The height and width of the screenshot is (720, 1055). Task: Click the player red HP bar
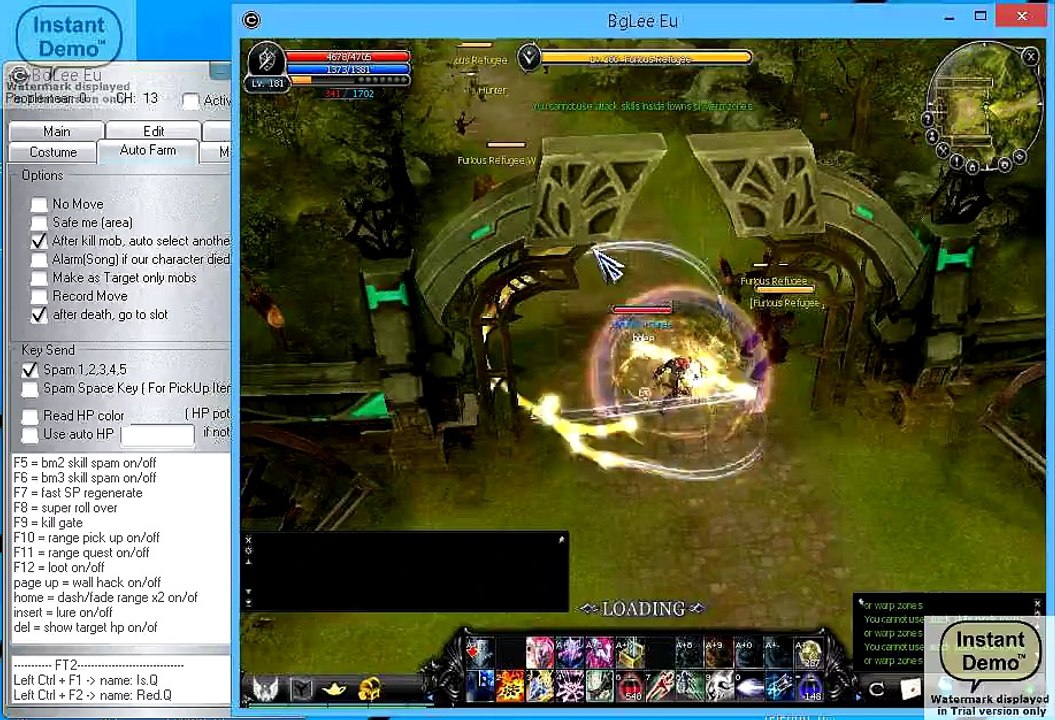(349, 57)
